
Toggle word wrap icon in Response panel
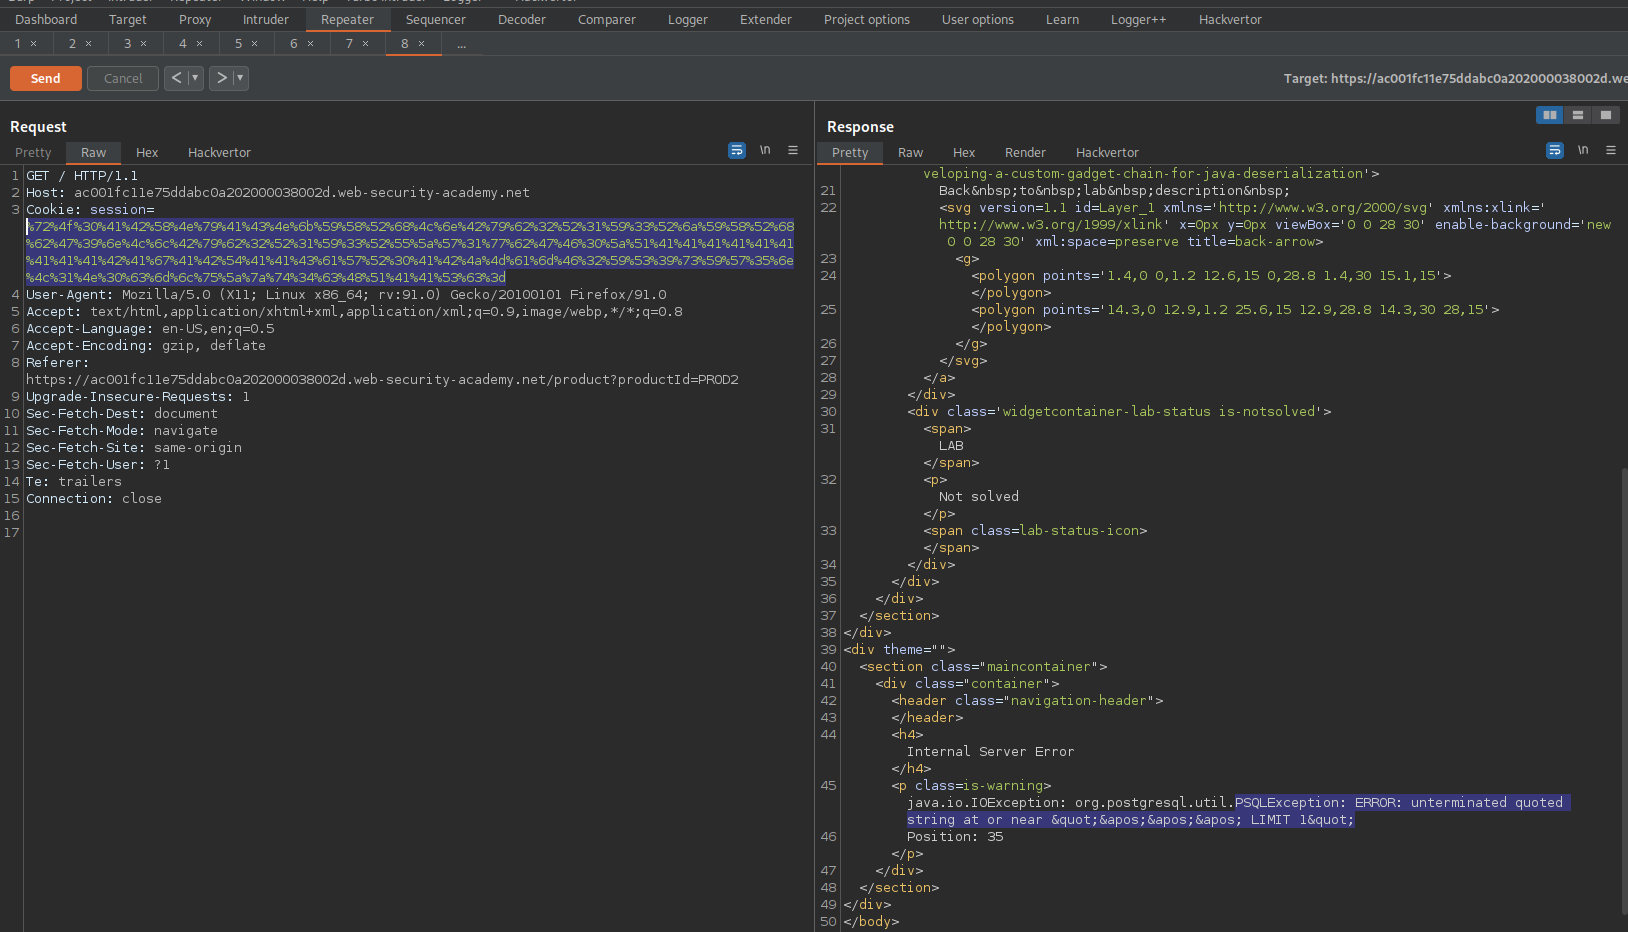pos(1555,150)
